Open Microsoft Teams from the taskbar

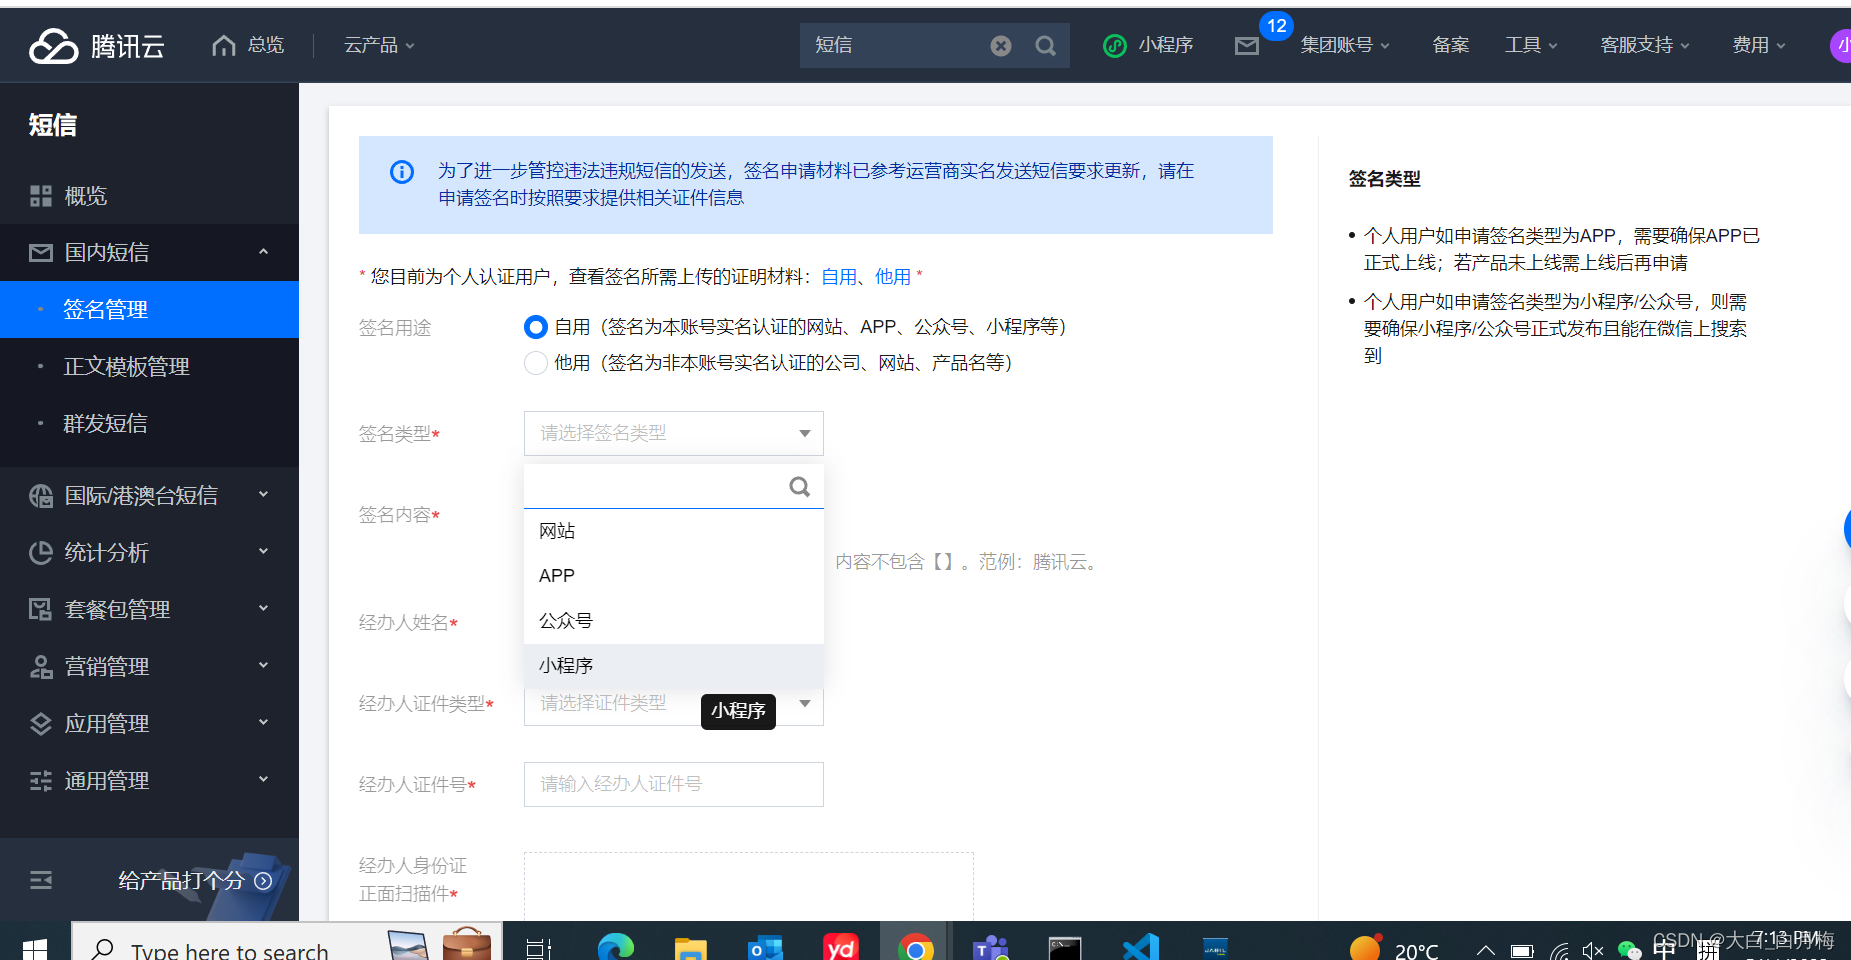coord(991,949)
